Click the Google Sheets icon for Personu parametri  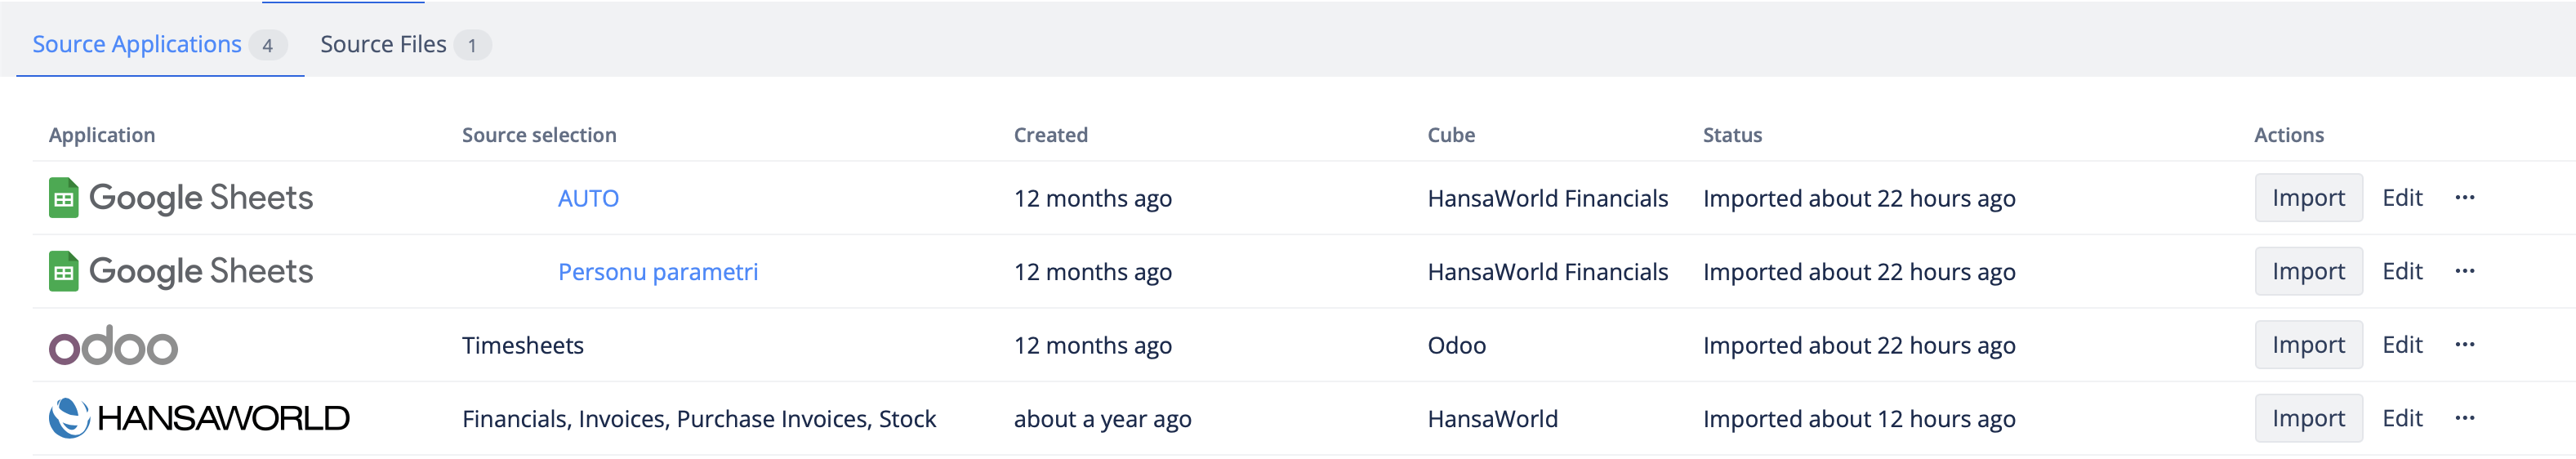tap(64, 272)
